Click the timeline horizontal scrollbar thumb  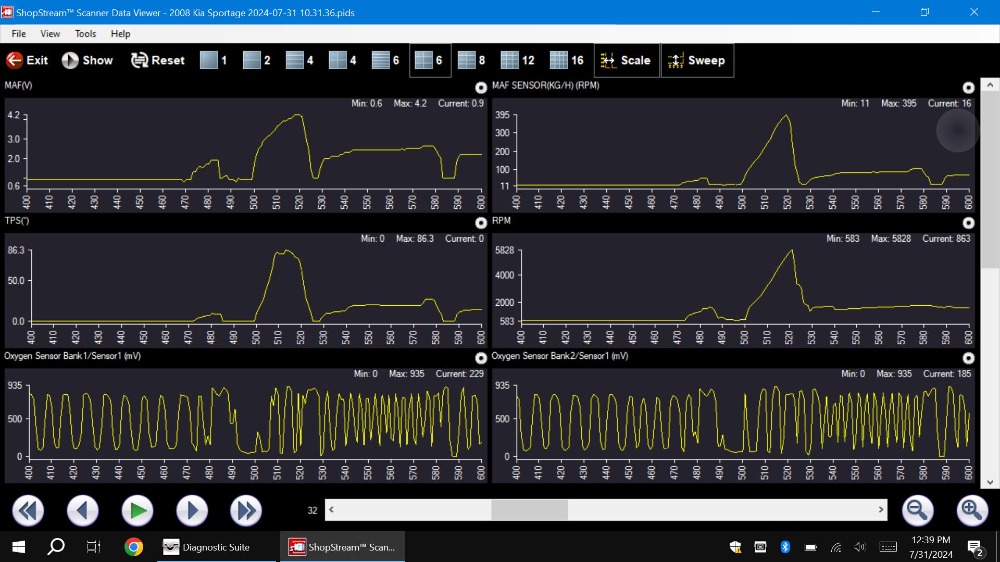tap(529, 511)
